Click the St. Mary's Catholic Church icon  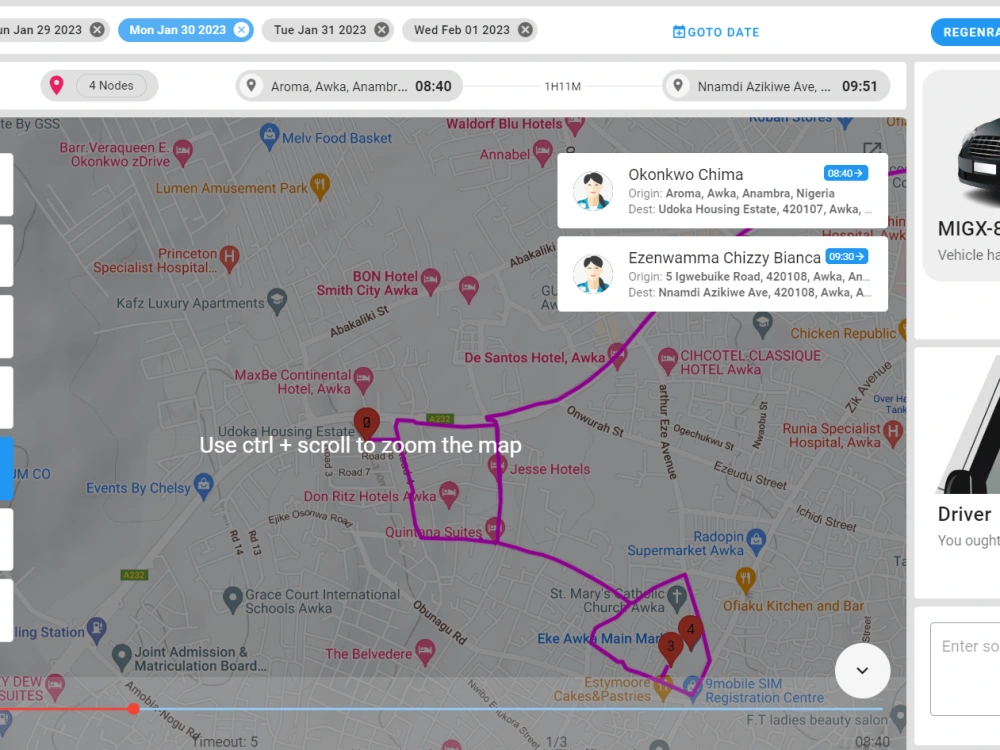(x=677, y=598)
